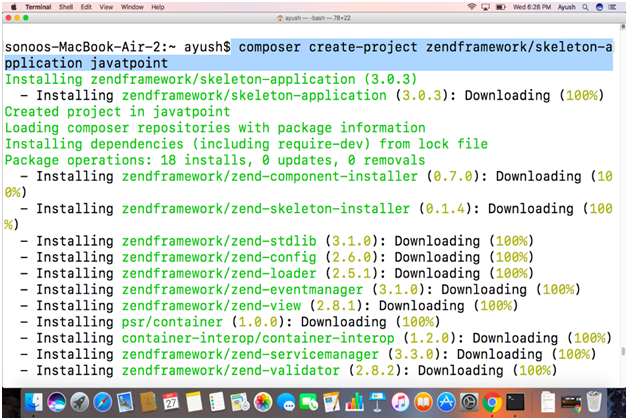Click 'Package operations: 18 installs' line
The image size is (628, 420).
pyautogui.click(x=215, y=160)
